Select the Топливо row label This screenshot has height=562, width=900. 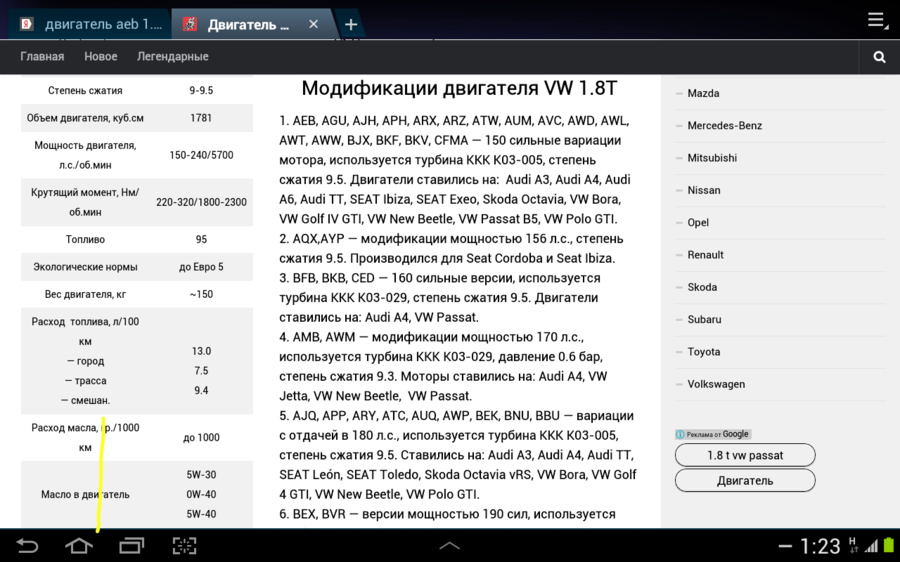pyautogui.click(x=85, y=239)
